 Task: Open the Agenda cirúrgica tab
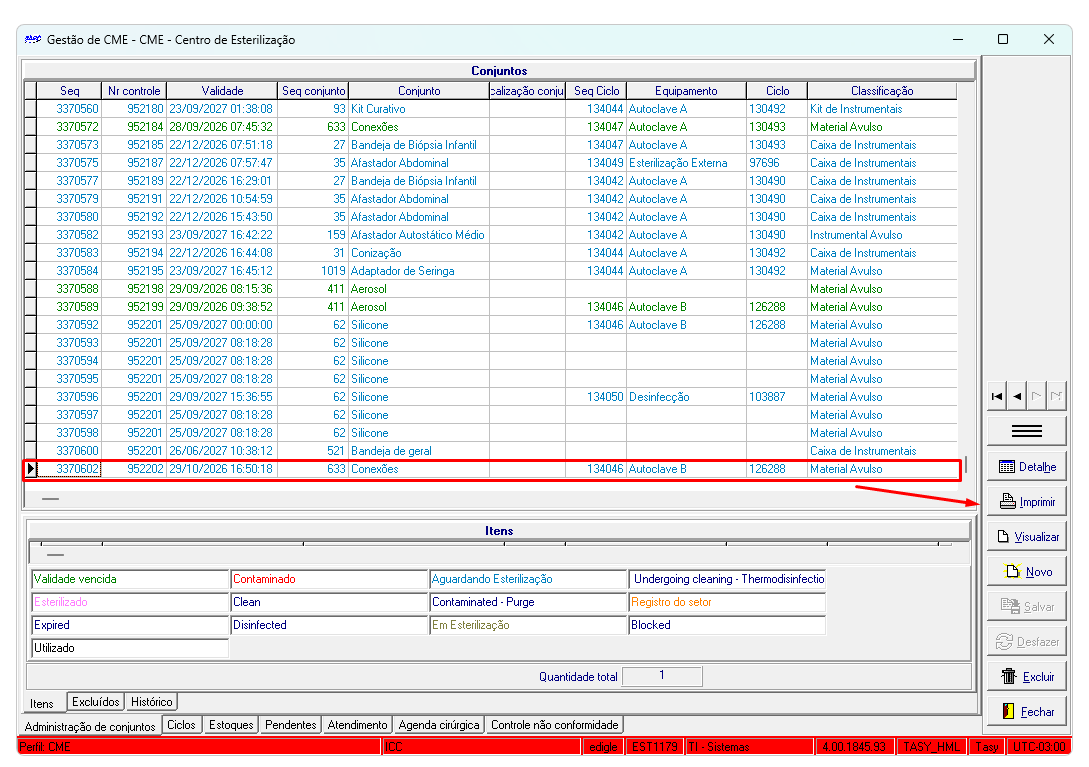pyautogui.click(x=439, y=725)
